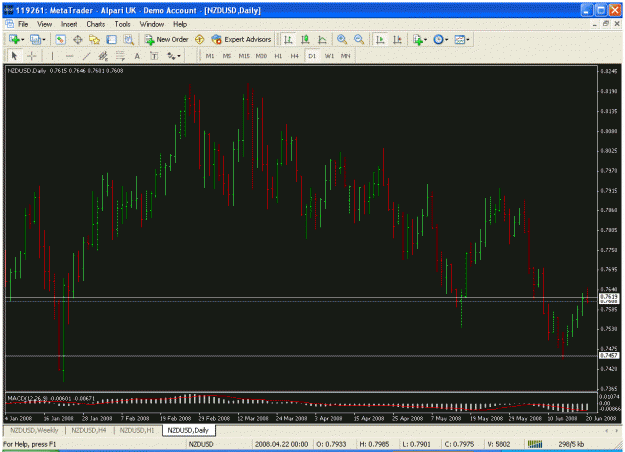The width and height of the screenshot is (625, 452).
Task: Open the Tools menu
Action: (122, 24)
